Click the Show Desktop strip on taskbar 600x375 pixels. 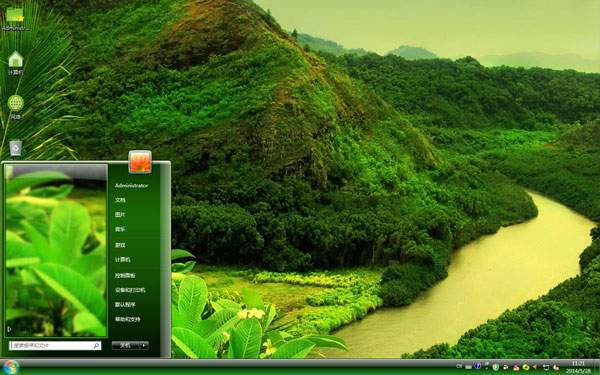tap(596, 367)
